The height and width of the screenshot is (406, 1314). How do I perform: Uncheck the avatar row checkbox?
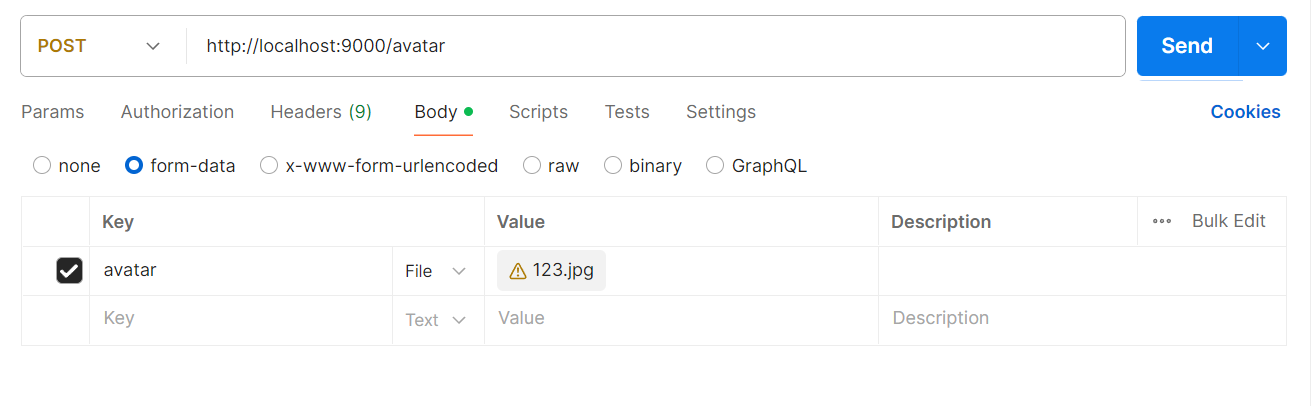point(69,271)
